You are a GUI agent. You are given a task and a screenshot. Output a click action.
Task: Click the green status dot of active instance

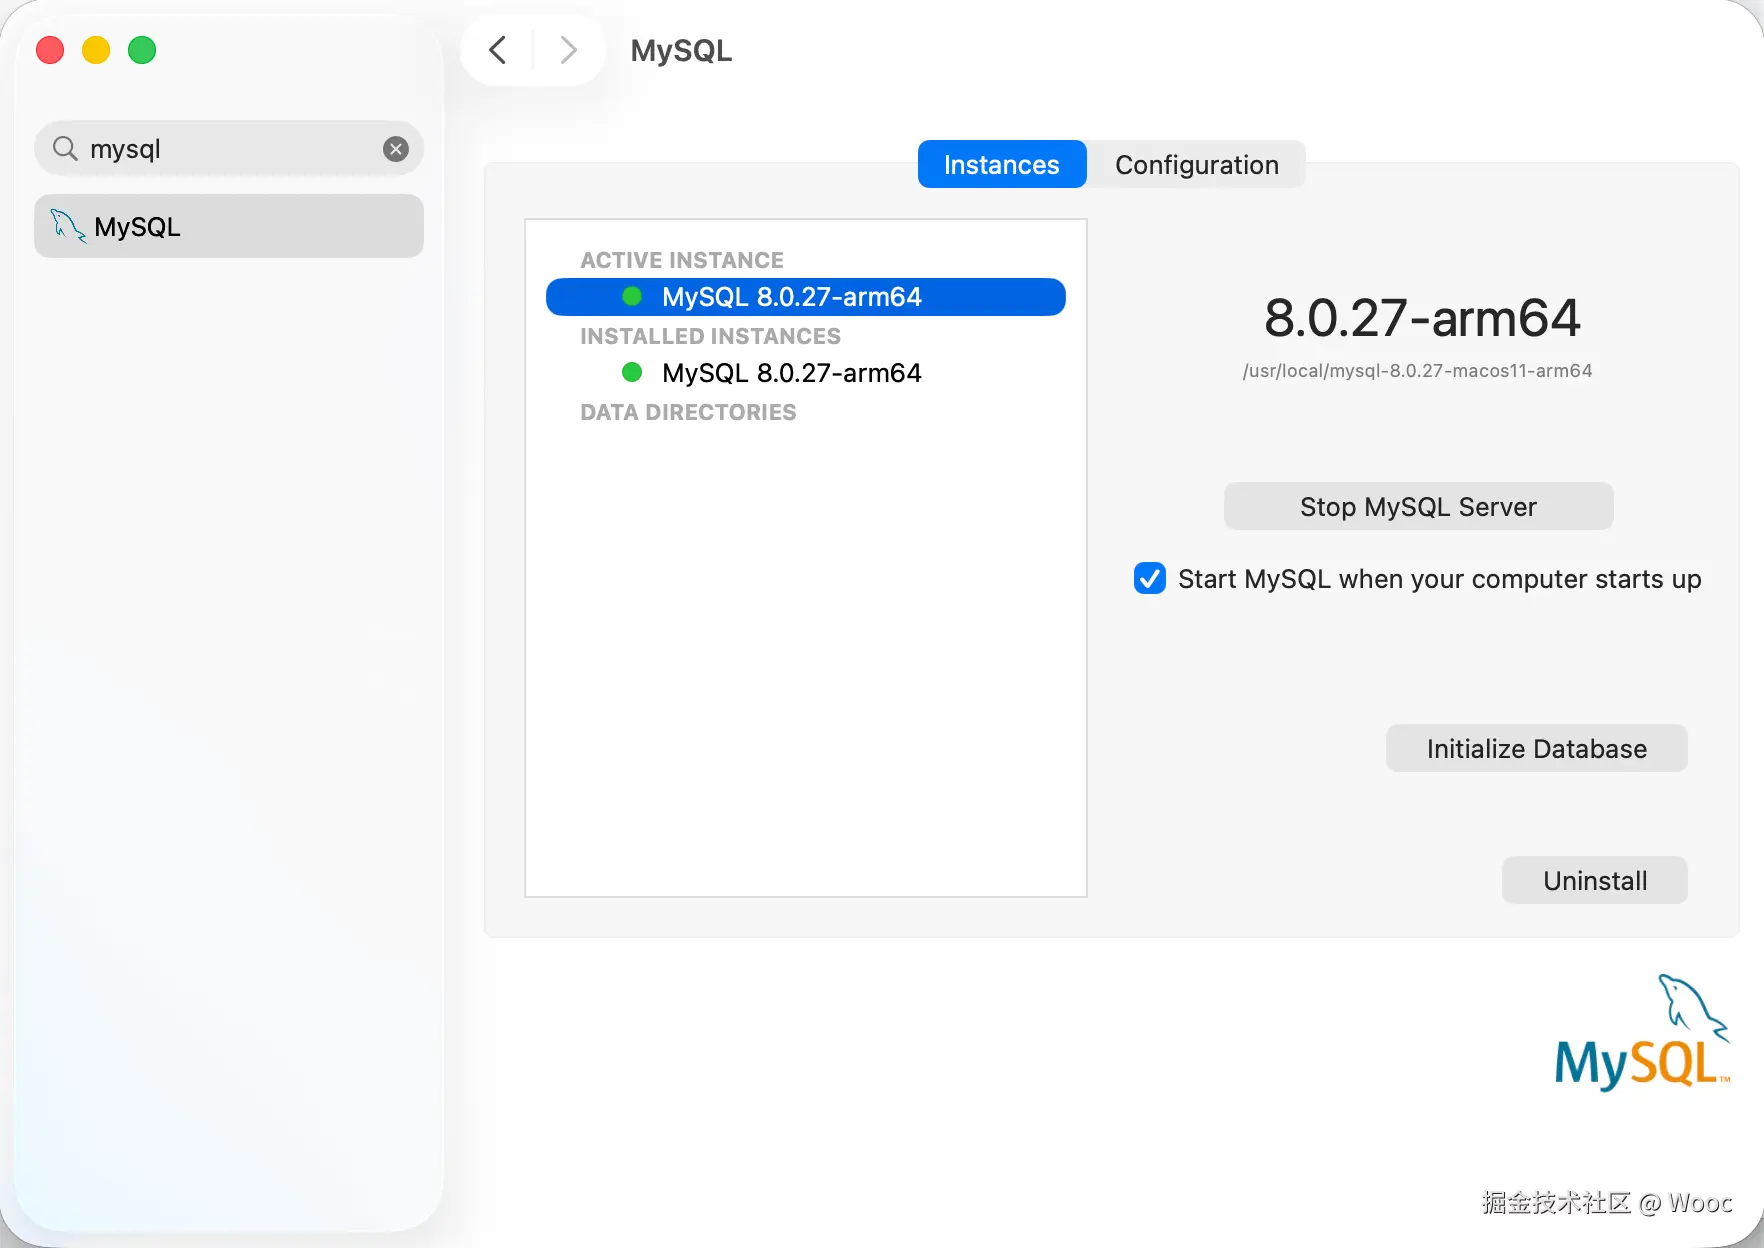point(632,296)
